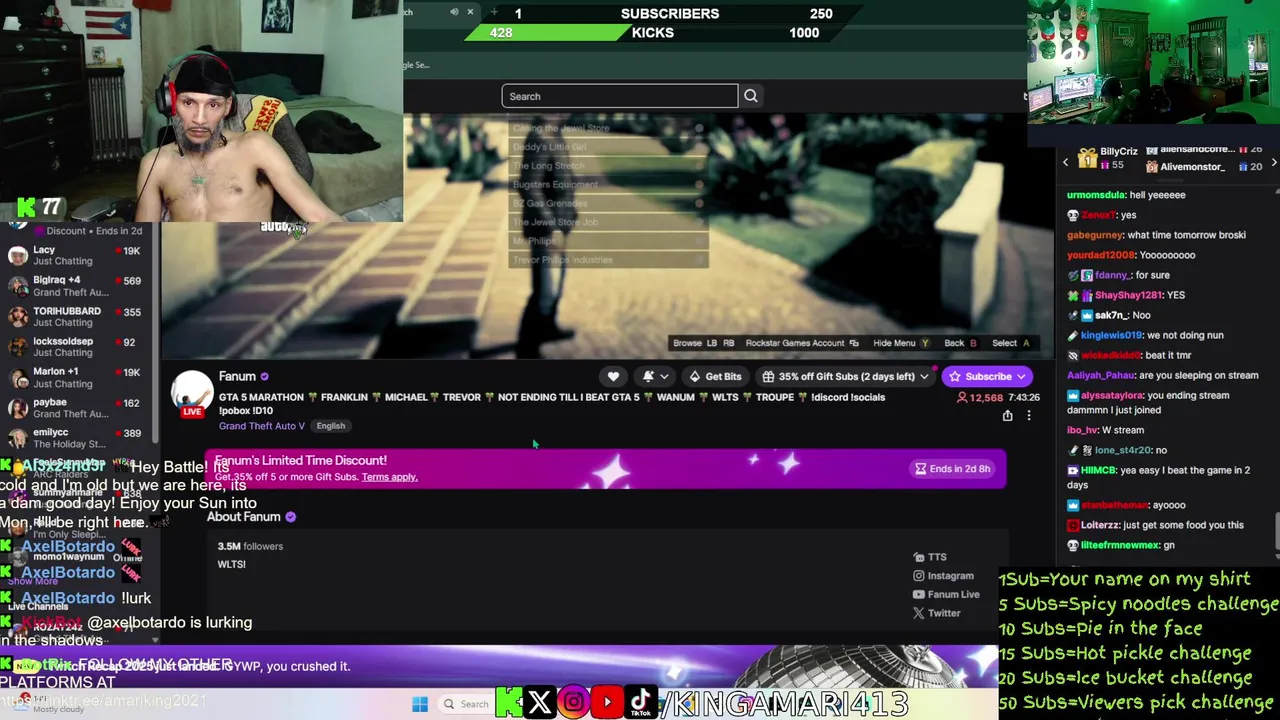
Task: Click username HIMCB in chat
Action: click(1099, 470)
